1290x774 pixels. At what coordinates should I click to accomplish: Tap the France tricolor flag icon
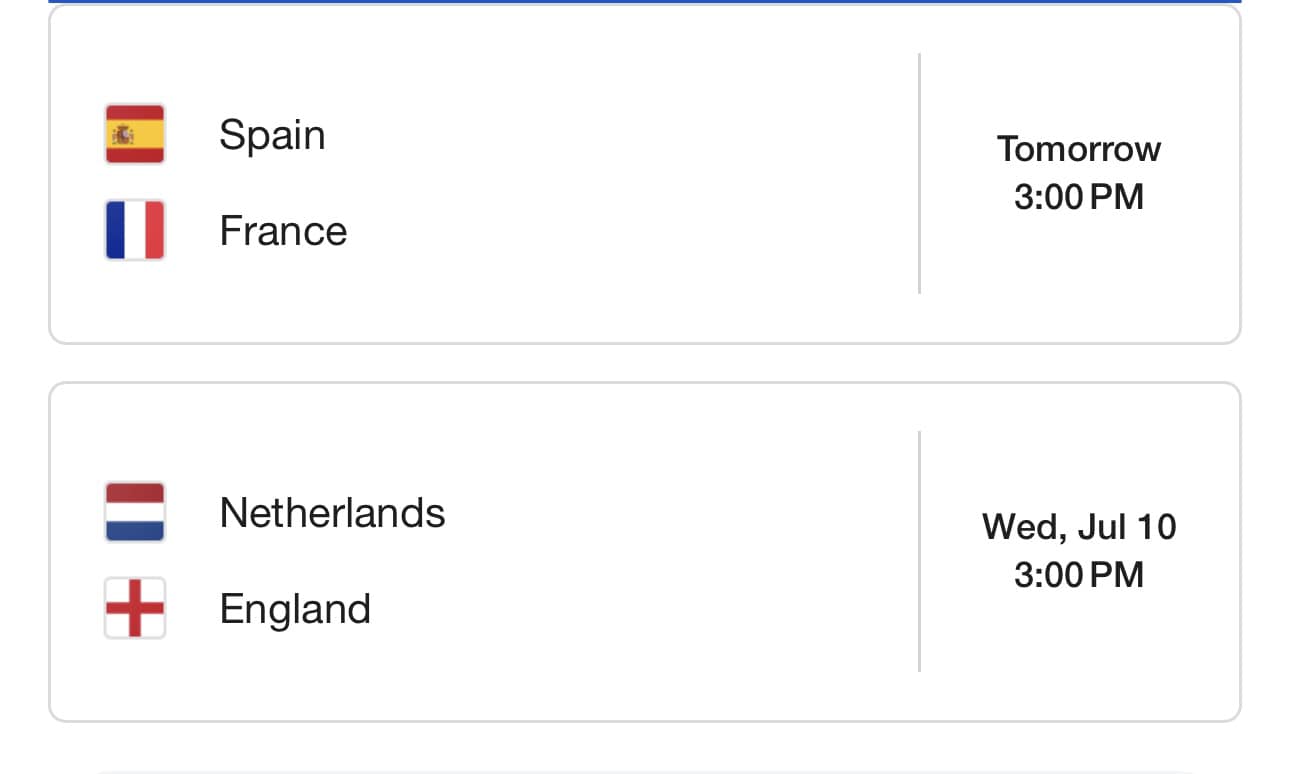coord(135,230)
